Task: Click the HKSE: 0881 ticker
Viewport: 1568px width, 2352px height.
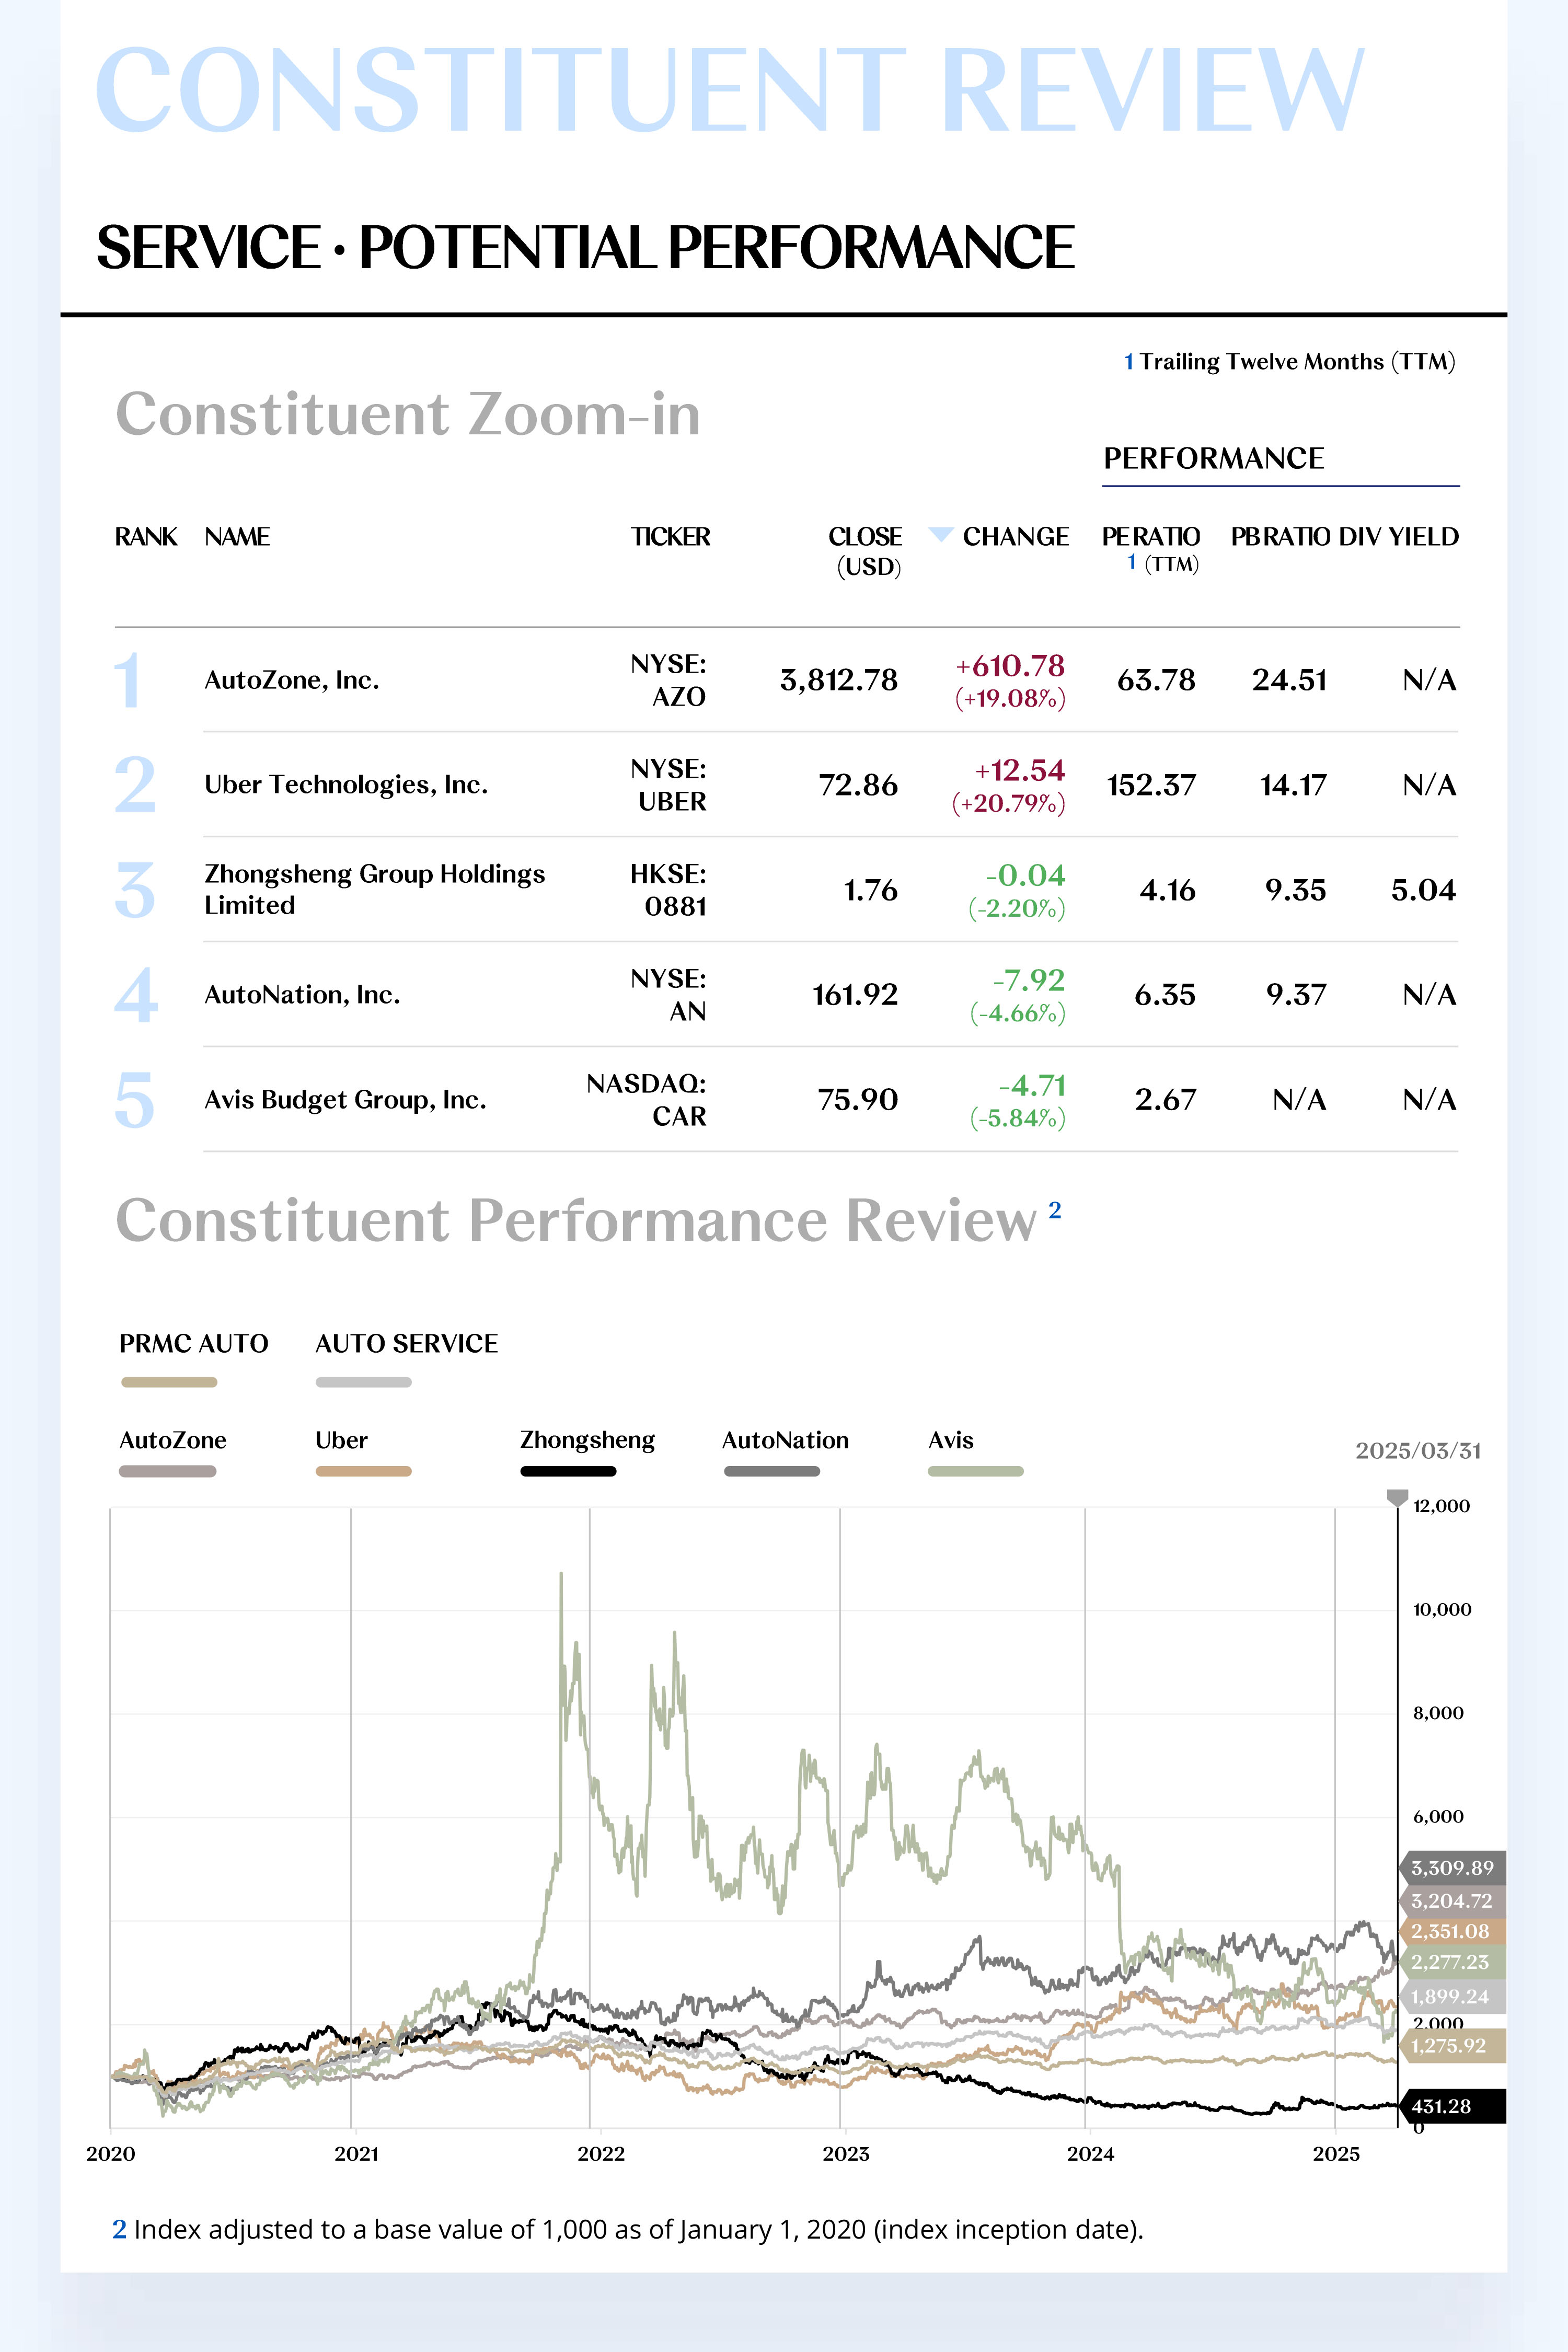Action: click(668, 890)
